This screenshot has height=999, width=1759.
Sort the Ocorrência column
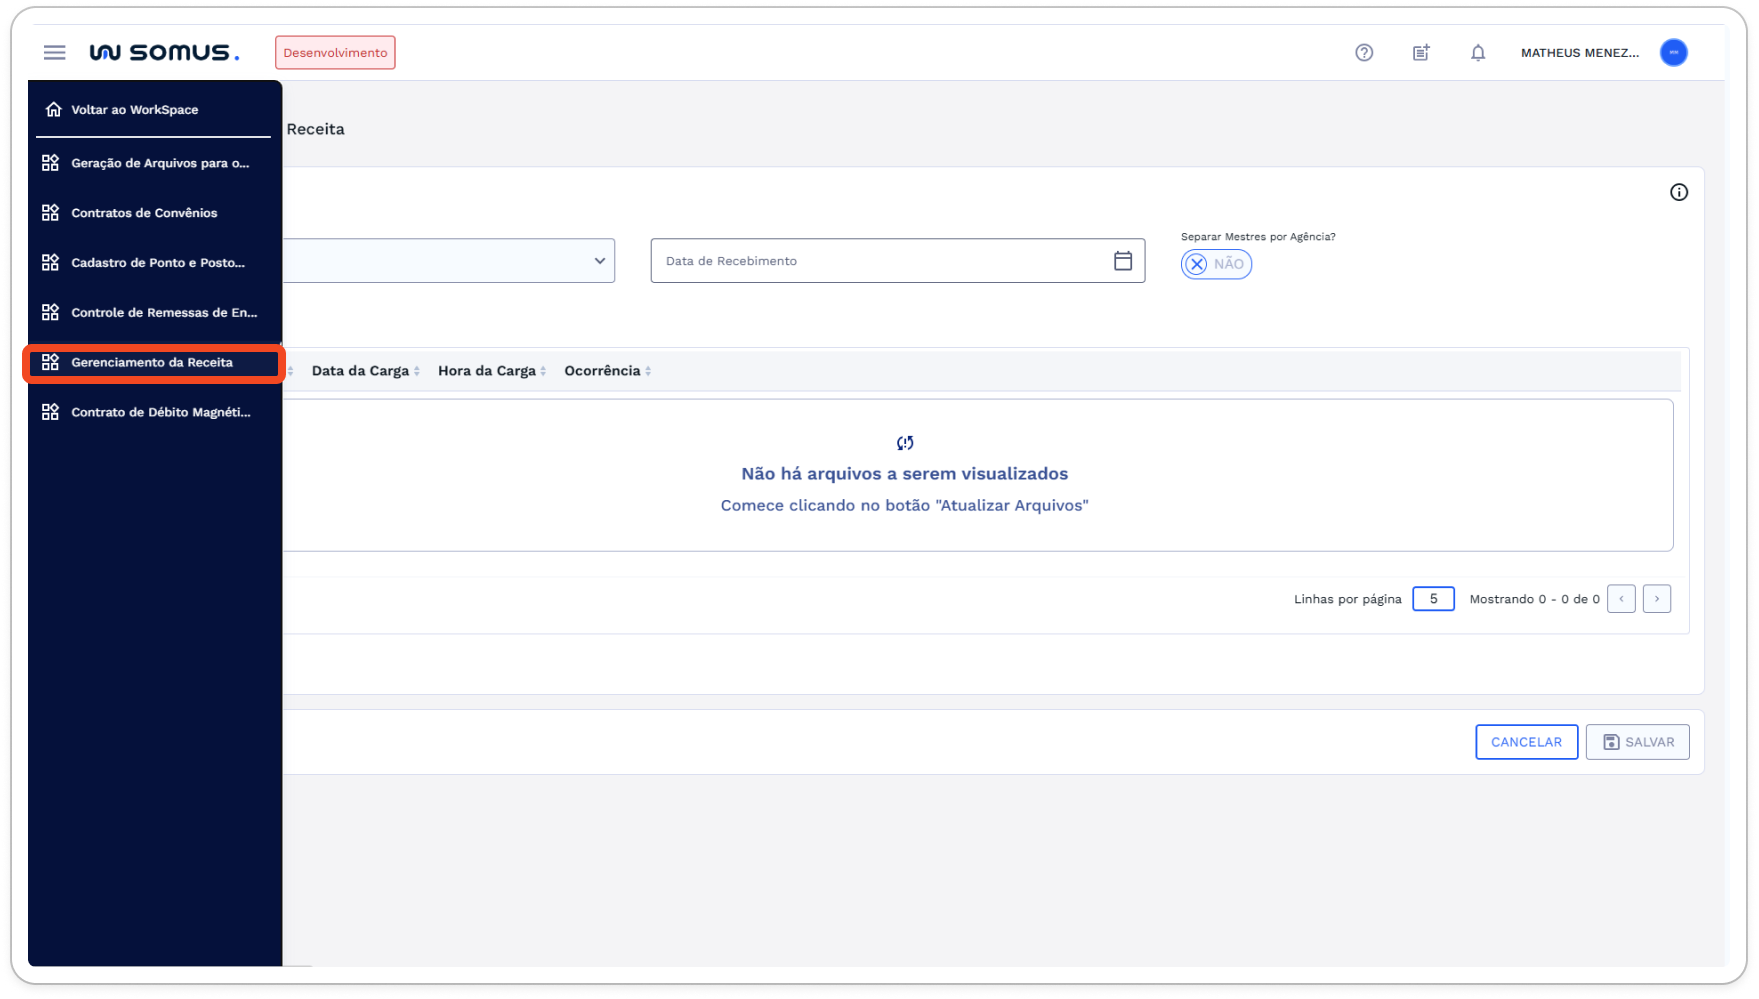pyautogui.click(x=602, y=370)
